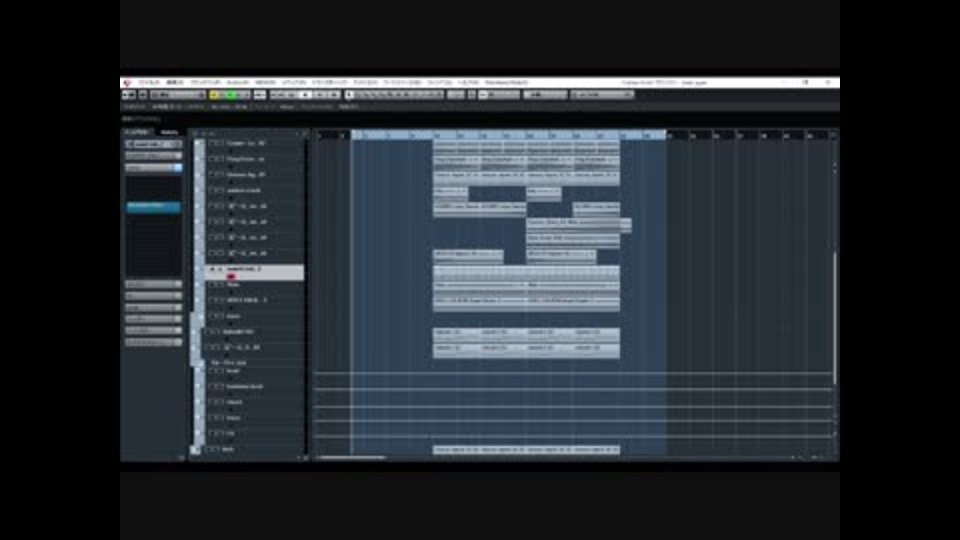Mute the first track in the list
This screenshot has width=960, height=540.
click(x=212, y=143)
